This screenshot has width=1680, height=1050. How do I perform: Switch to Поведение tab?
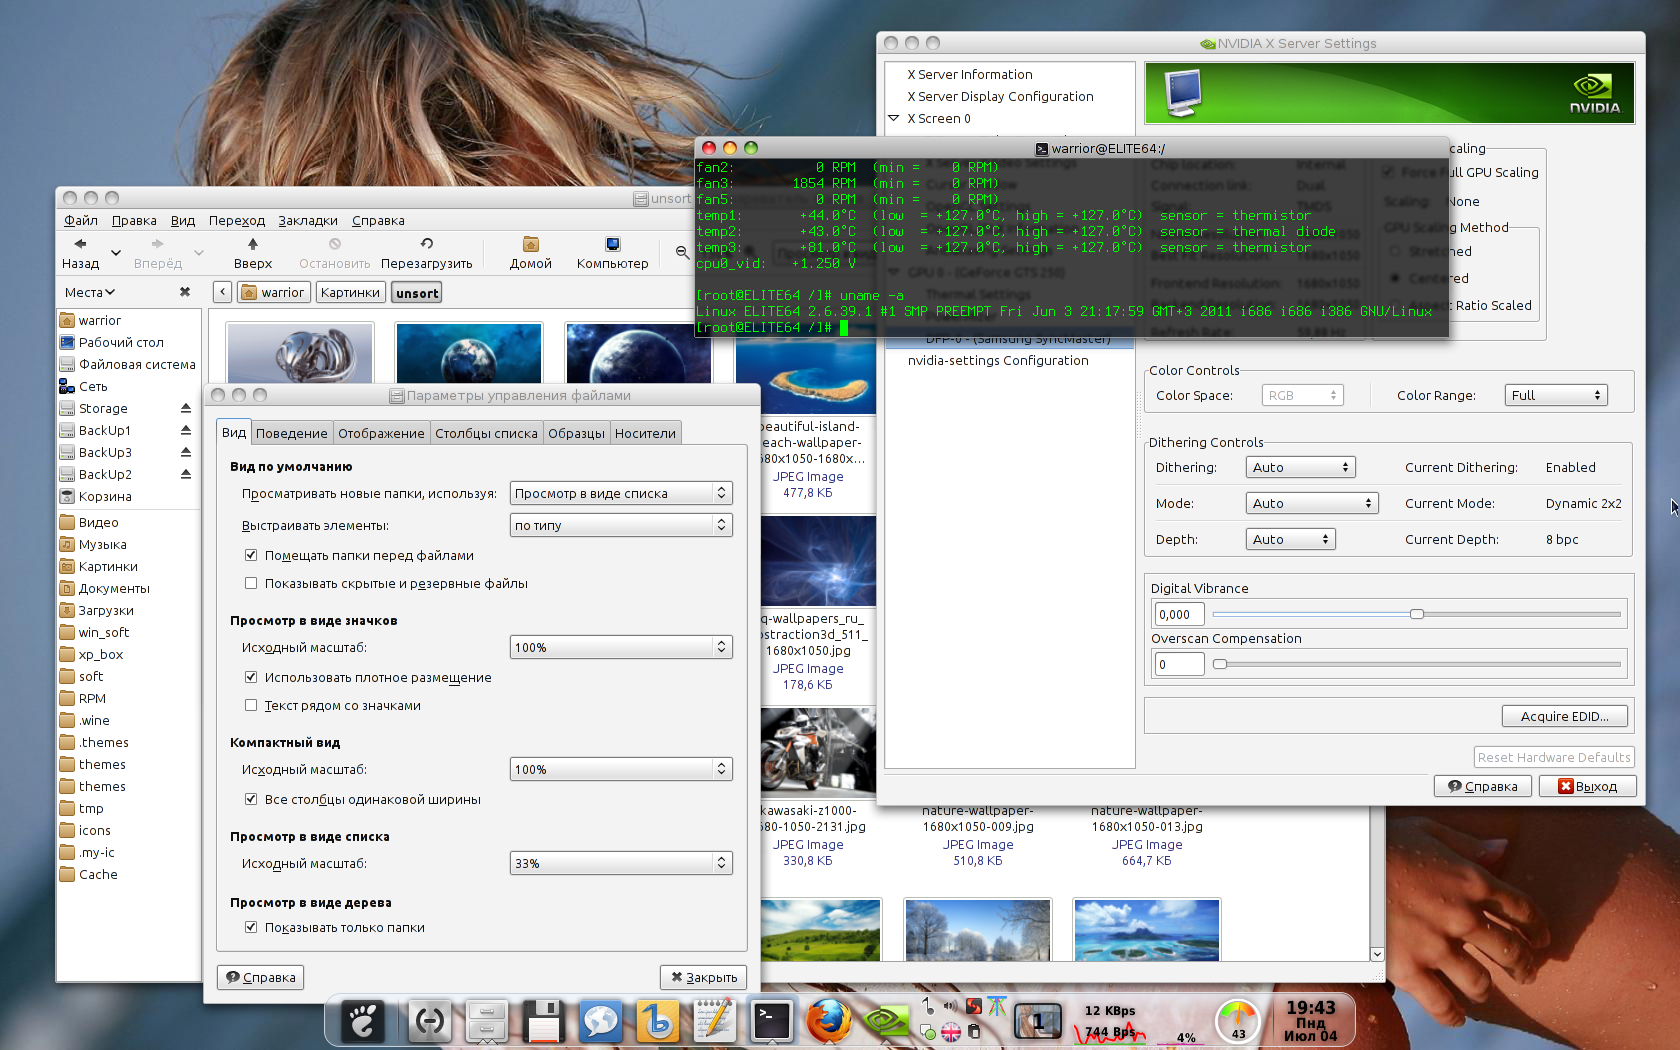coord(291,433)
